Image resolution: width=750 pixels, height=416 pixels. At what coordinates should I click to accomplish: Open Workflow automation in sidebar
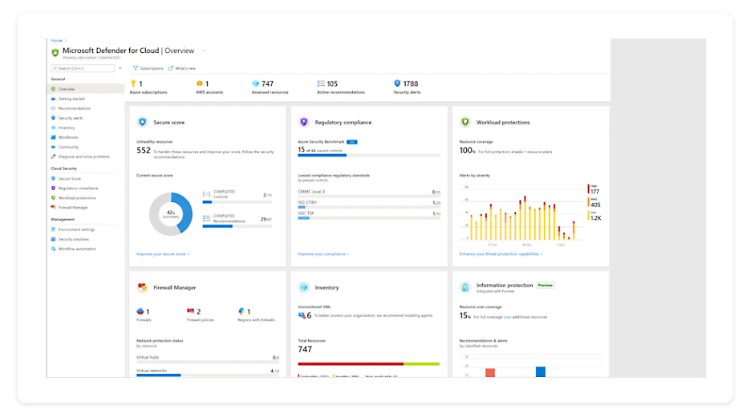(x=78, y=249)
